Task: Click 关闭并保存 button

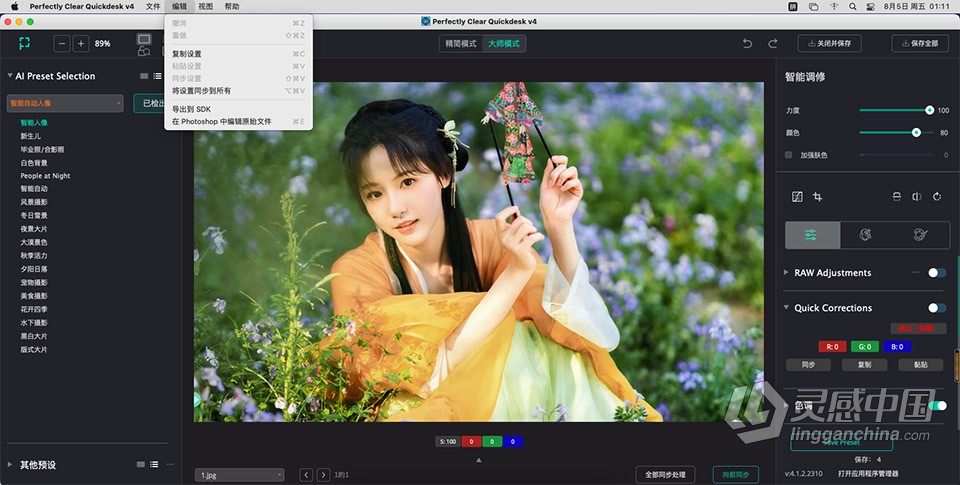Action: click(830, 43)
